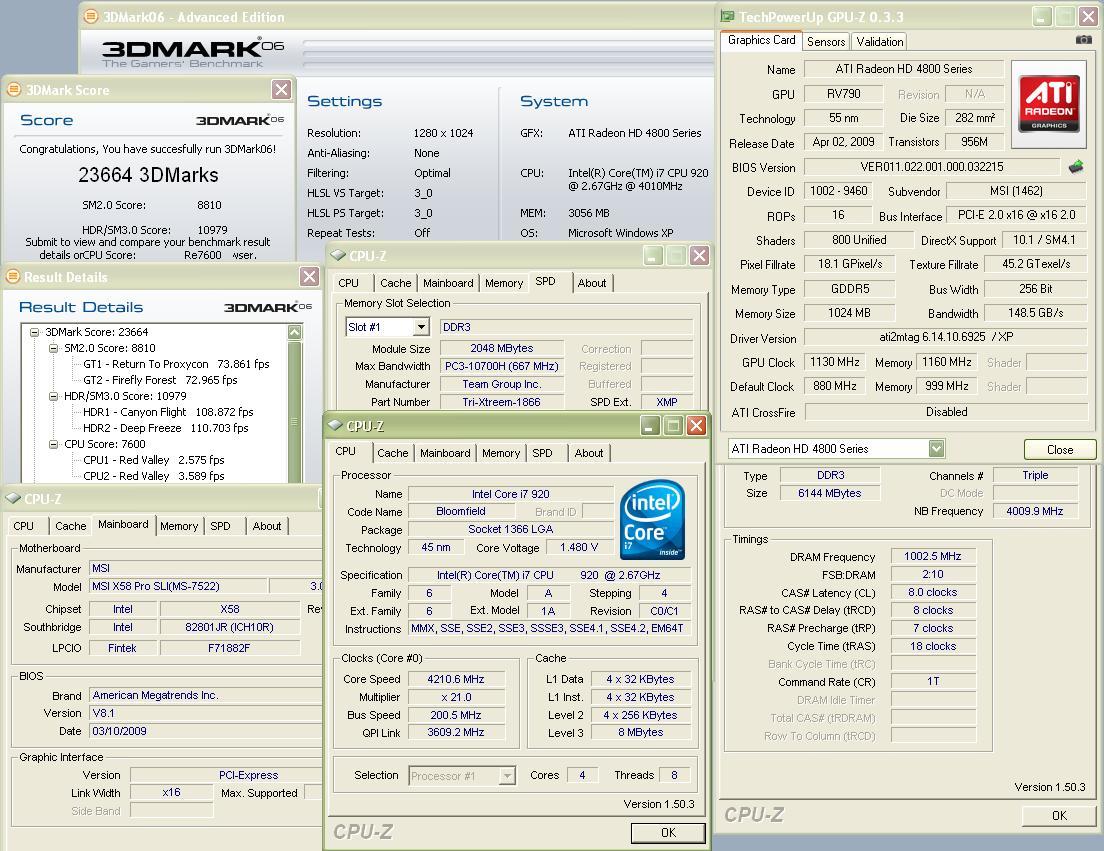This screenshot has width=1104, height=851.
Task: Click the 23664 3DMarks score text
Action: pyautogui.click(x=149, y=175)
